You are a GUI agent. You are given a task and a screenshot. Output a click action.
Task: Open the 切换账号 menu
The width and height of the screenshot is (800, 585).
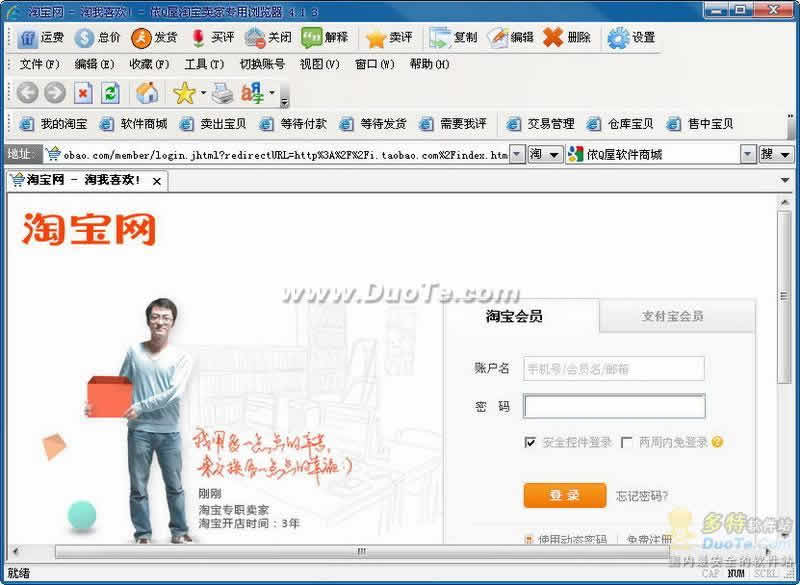pos(262,64)
